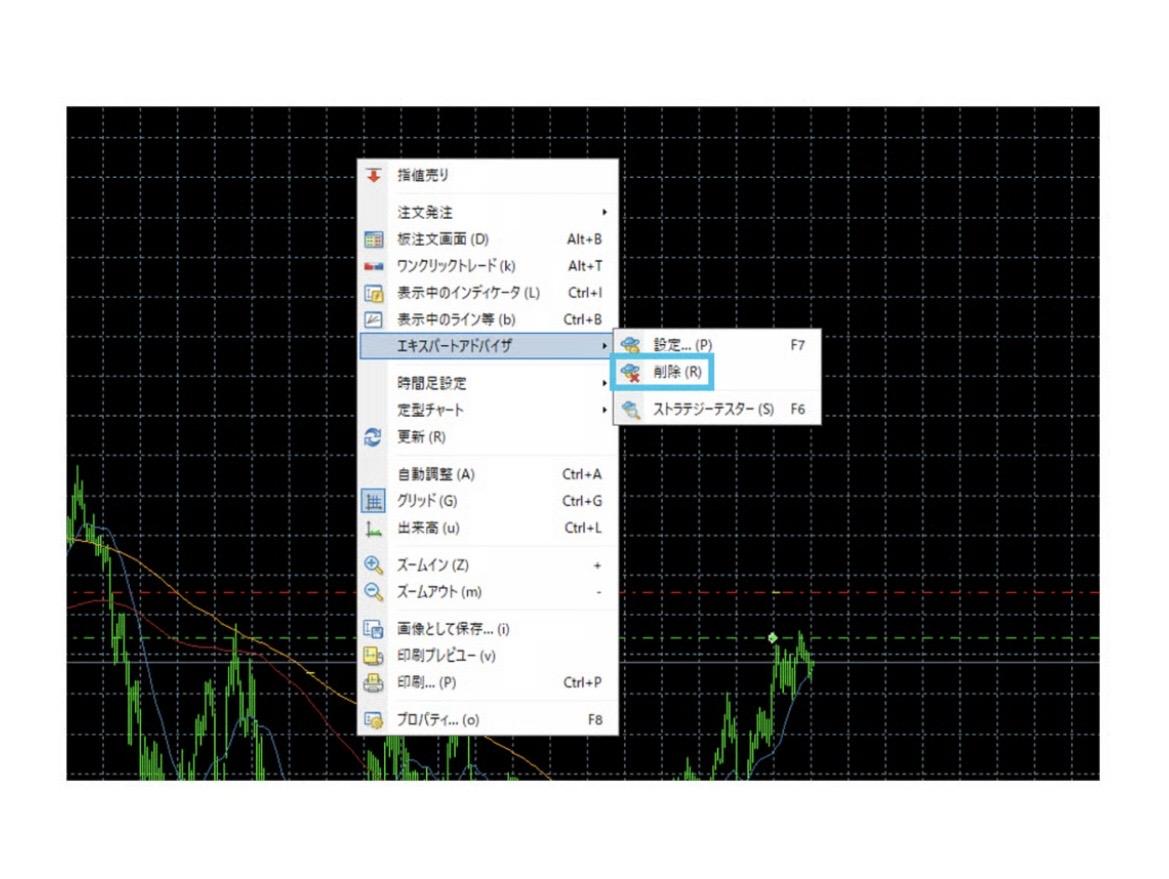Click the zoom in magnifier icon
1169x879 pixels.
coord(374,565)
